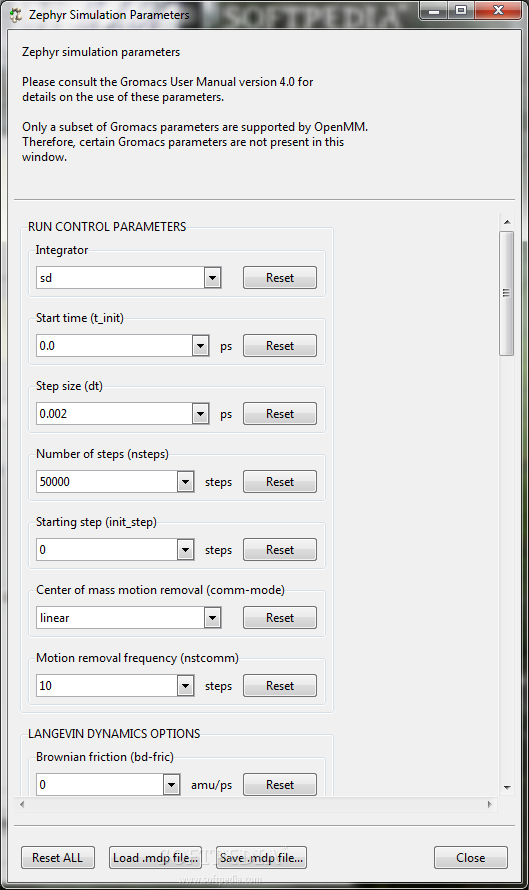This screenshot has height=890, width=529.
Task: Reset the Integrator parameter
Action: tap(280, 278)
